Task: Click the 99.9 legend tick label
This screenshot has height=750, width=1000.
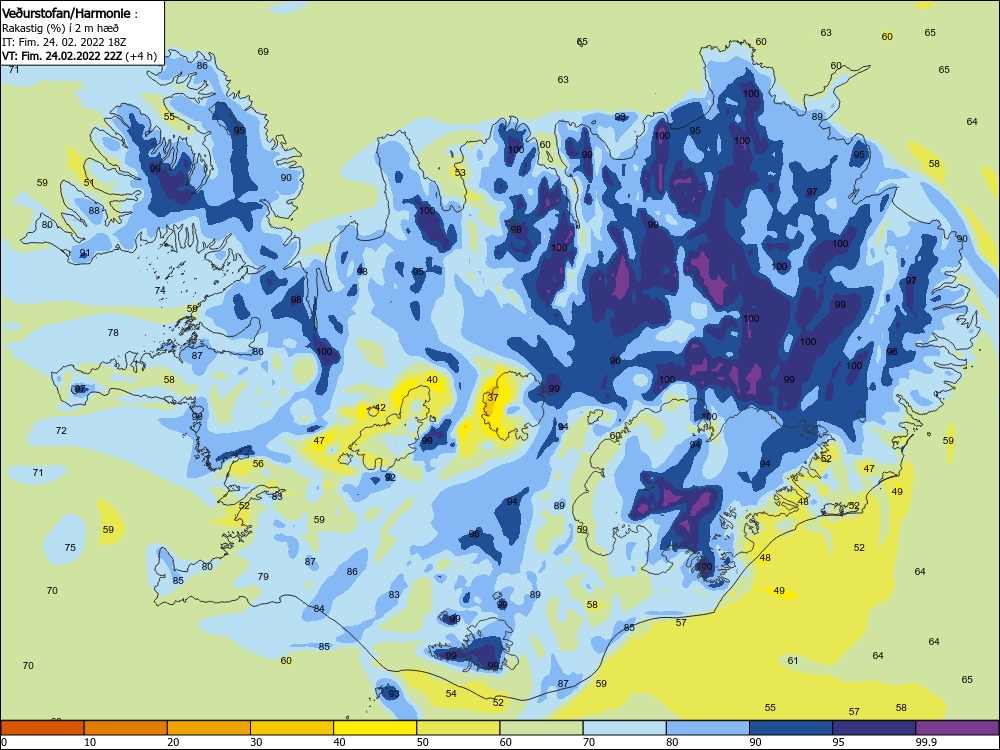Action: (x=927, y=742)
